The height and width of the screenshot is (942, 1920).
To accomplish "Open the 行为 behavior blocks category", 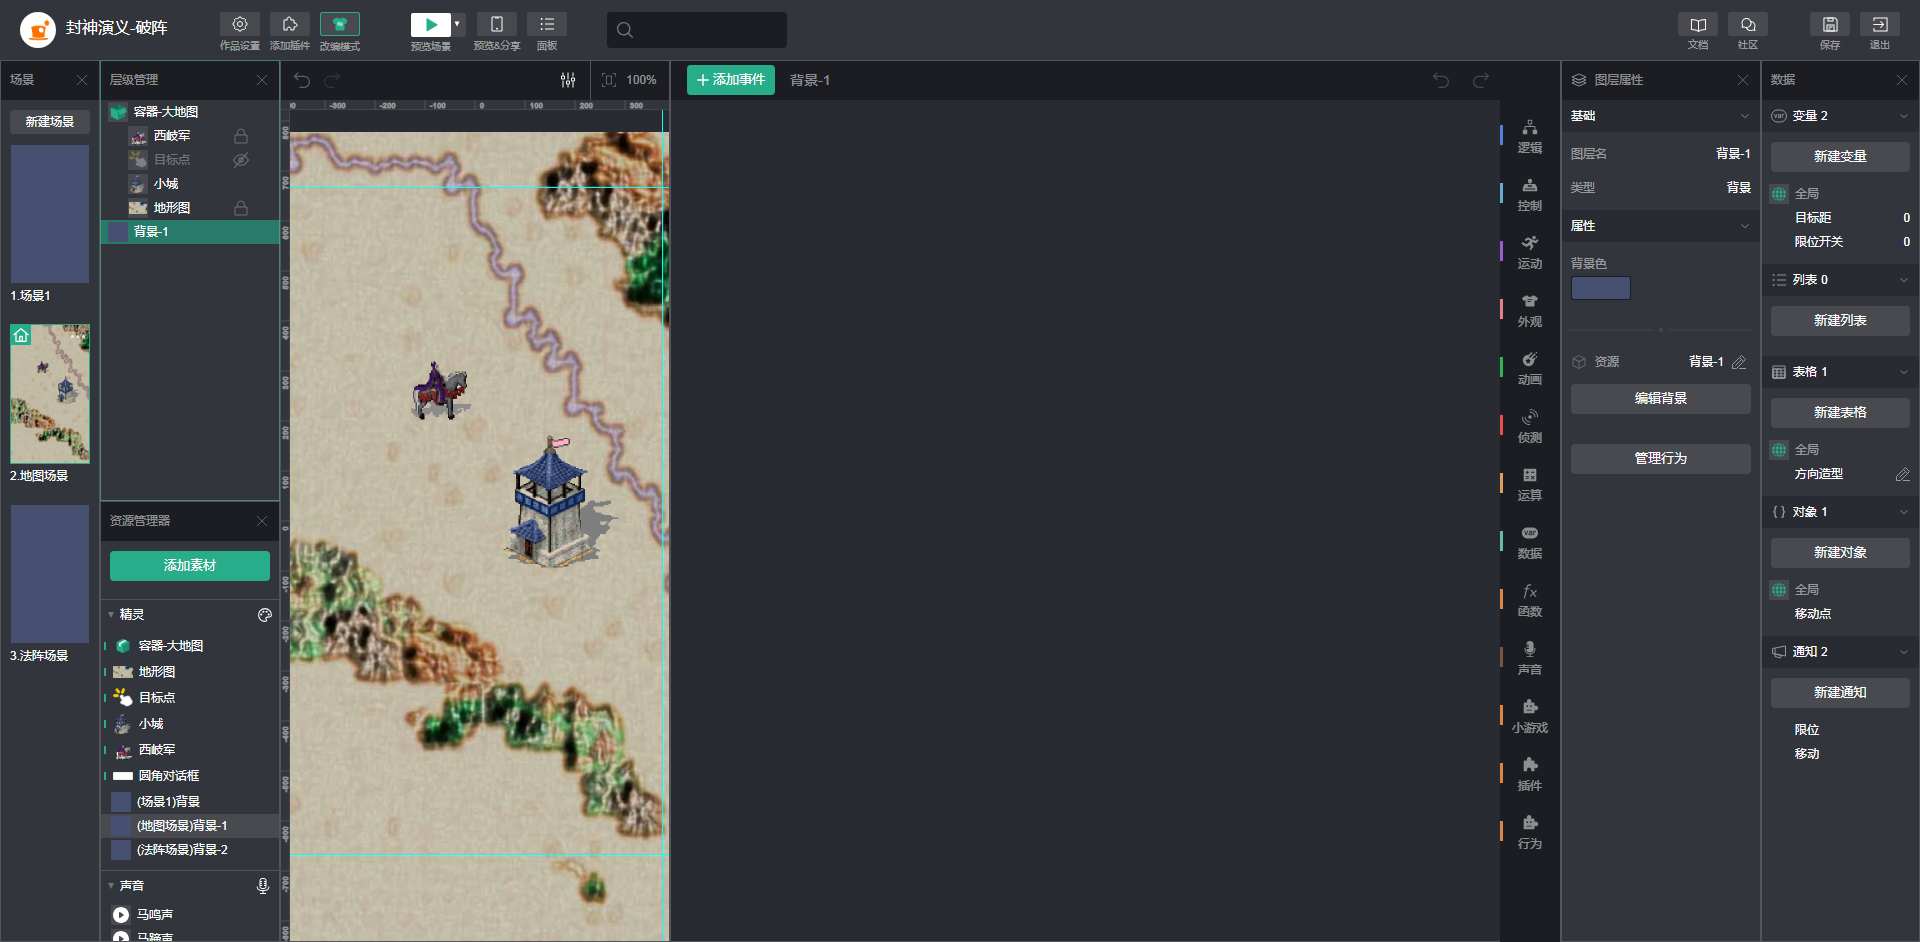I will click(x=1530, y=833).
